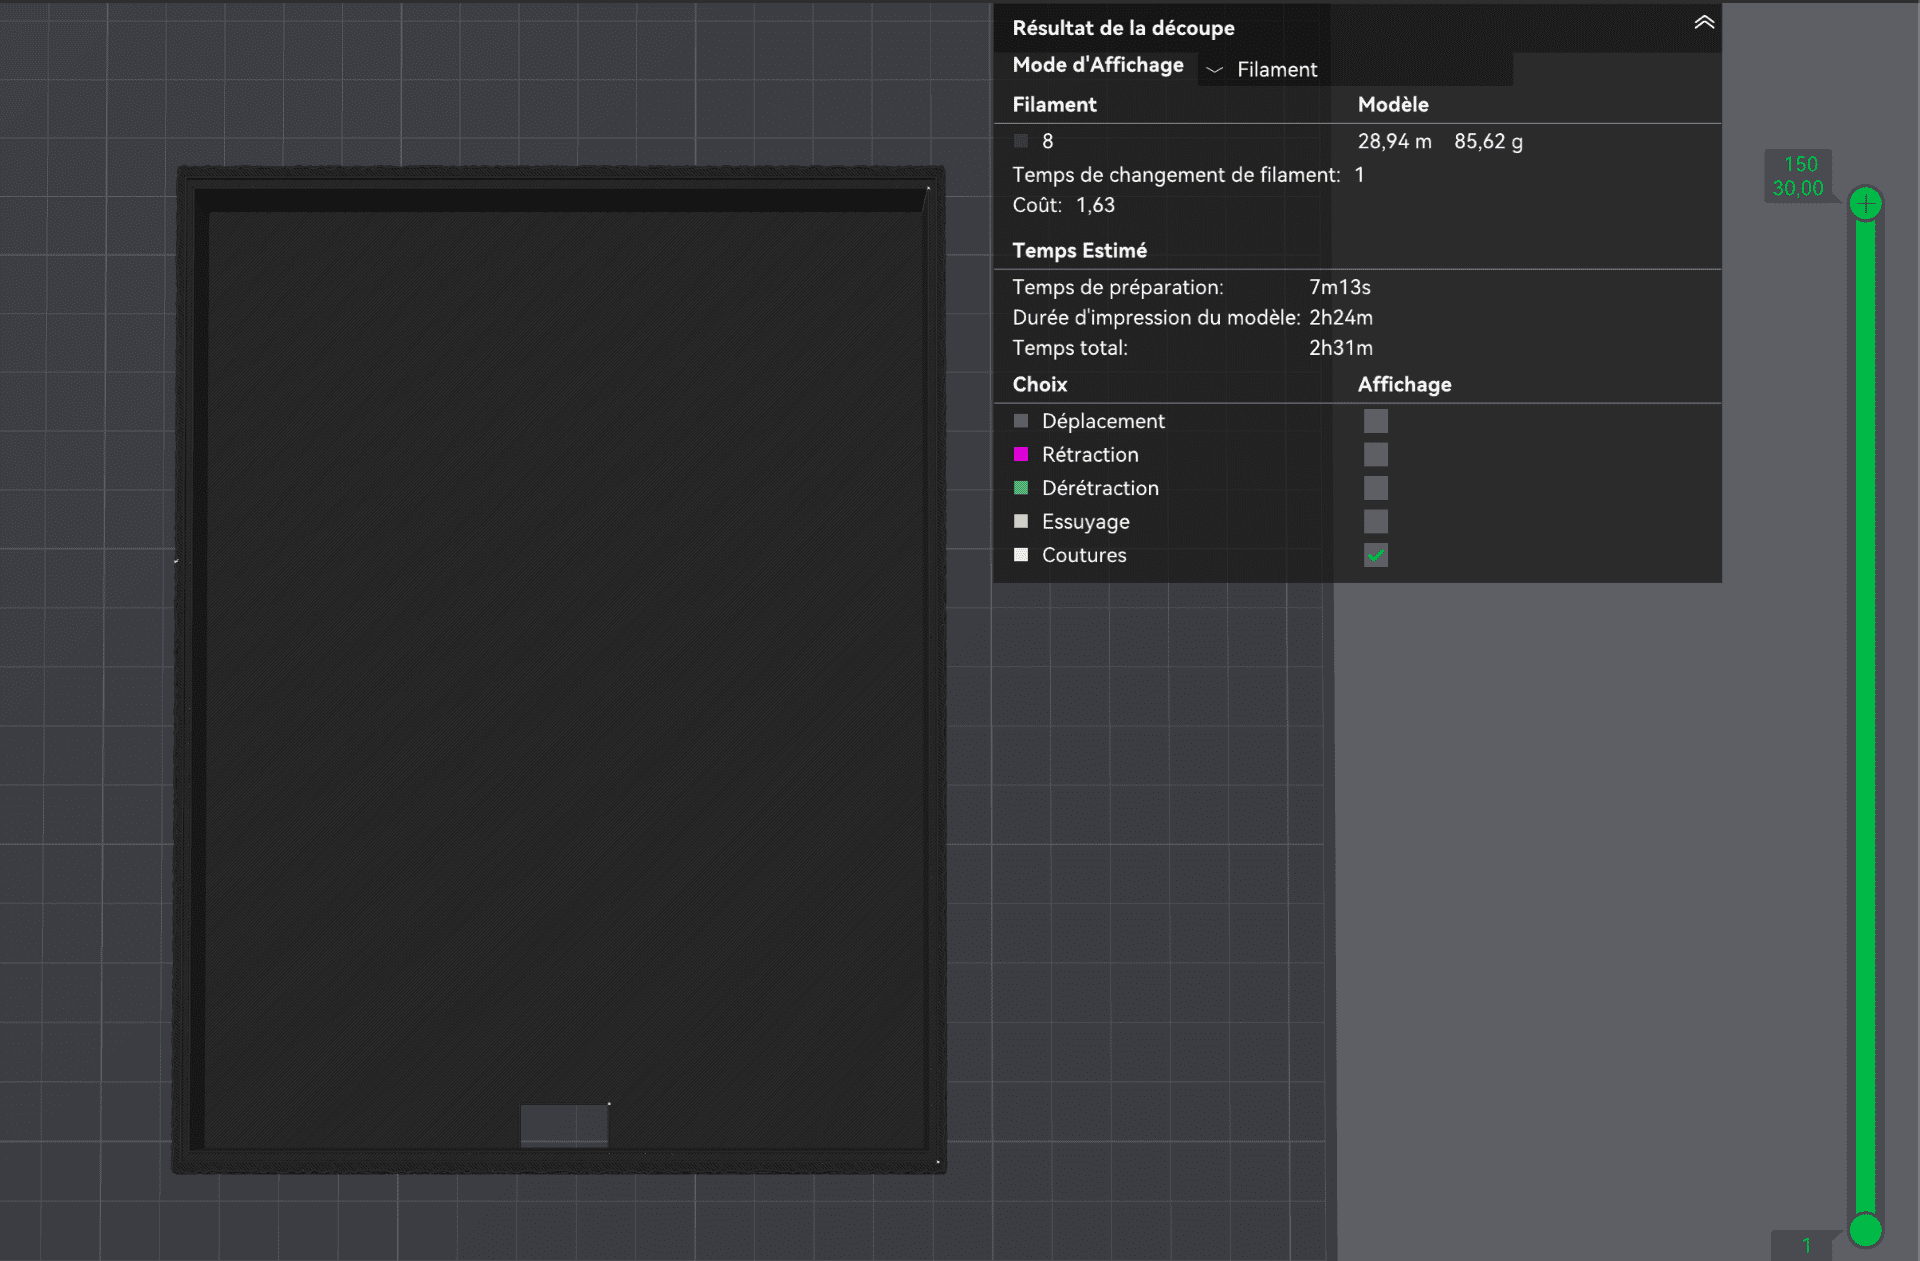Click the Essuyage legend color icon
The image size is (1920, 1261).
click(1020, 522)
